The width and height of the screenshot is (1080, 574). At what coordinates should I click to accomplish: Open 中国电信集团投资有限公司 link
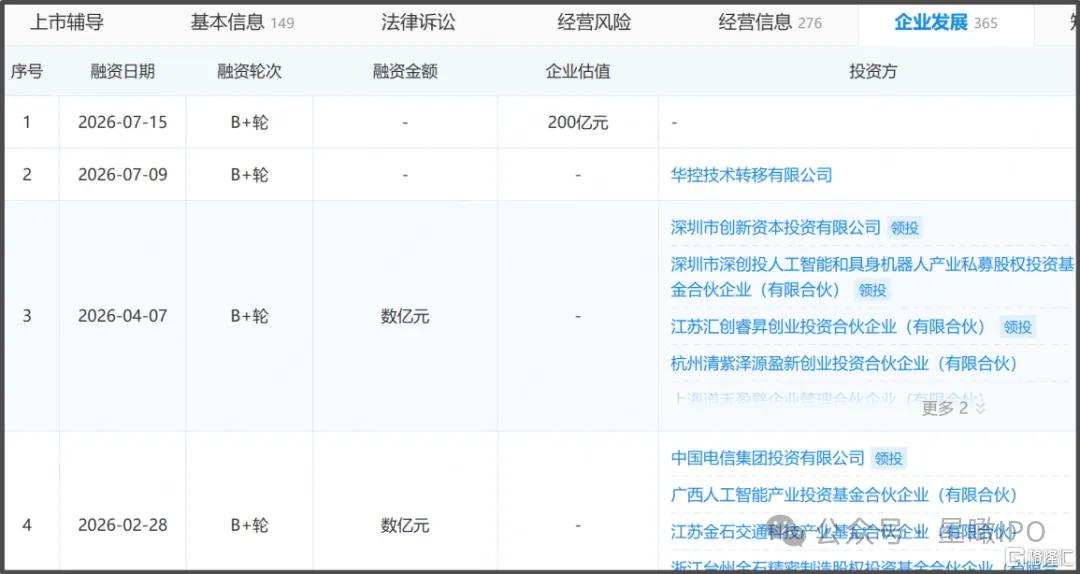(x=767, y=458)
